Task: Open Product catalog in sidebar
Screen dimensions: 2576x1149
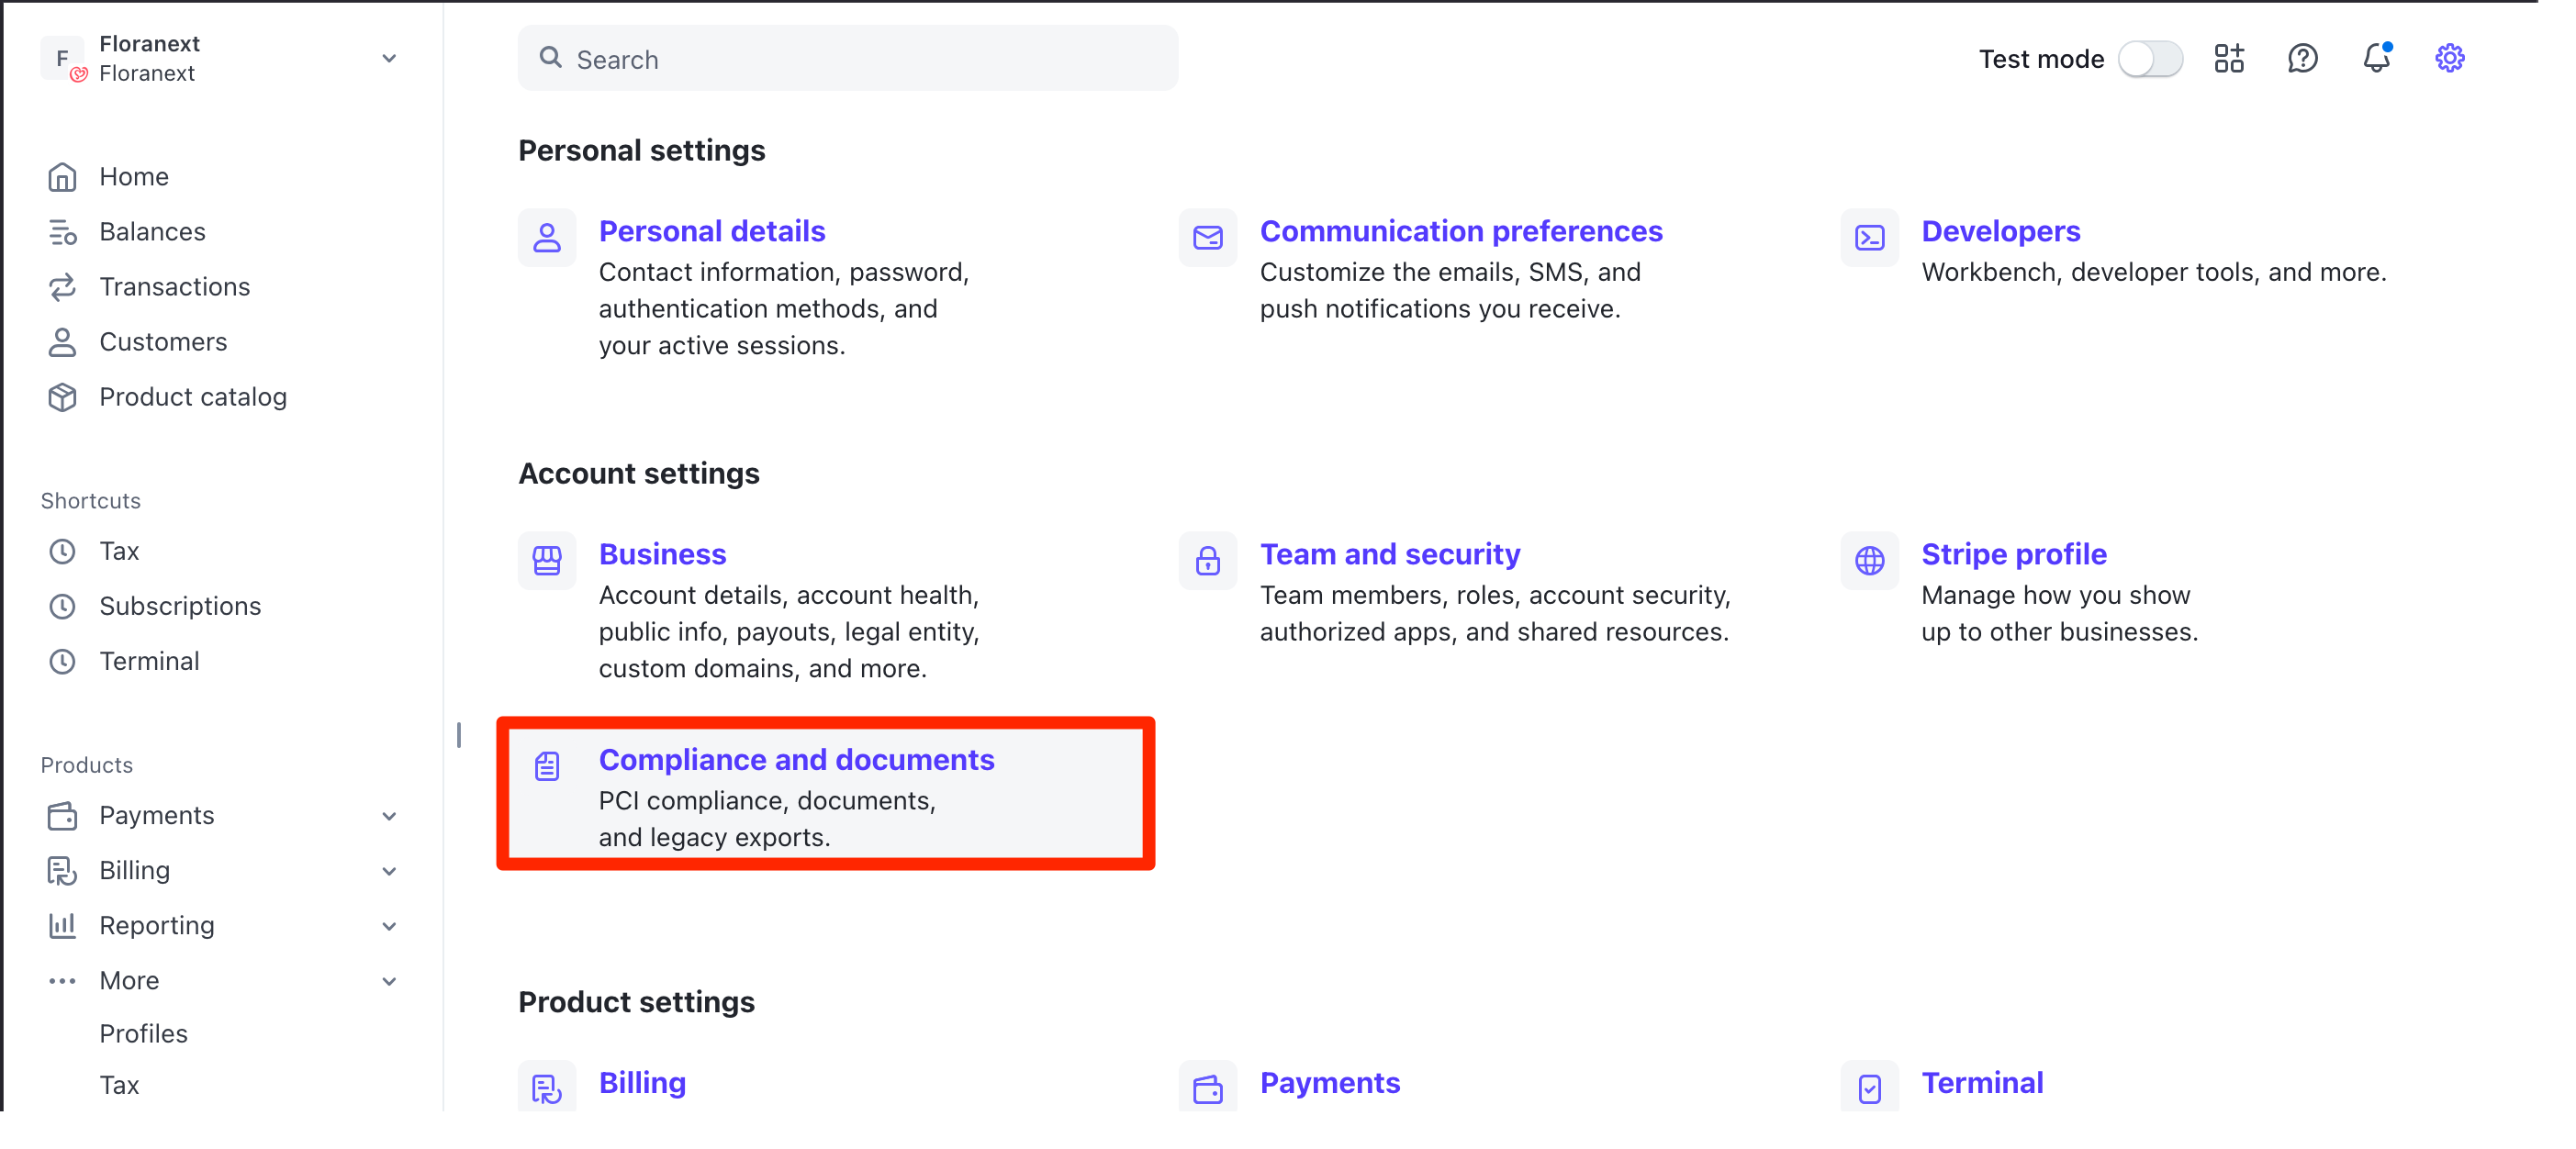Action: click(192, 397)
